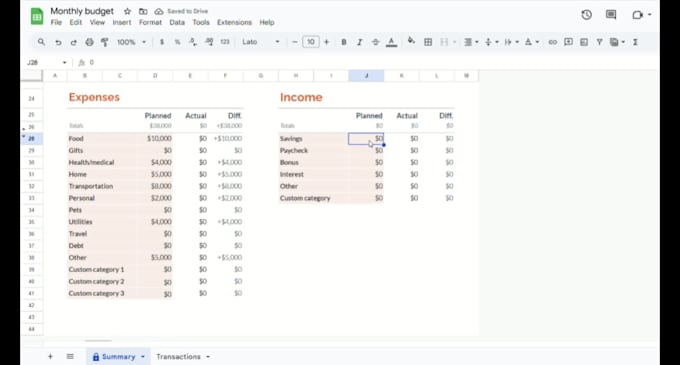This screenshot has height=365, width=680.
Task: Select the Transportation planned $8,000 cell
Action: pos(155,186)
